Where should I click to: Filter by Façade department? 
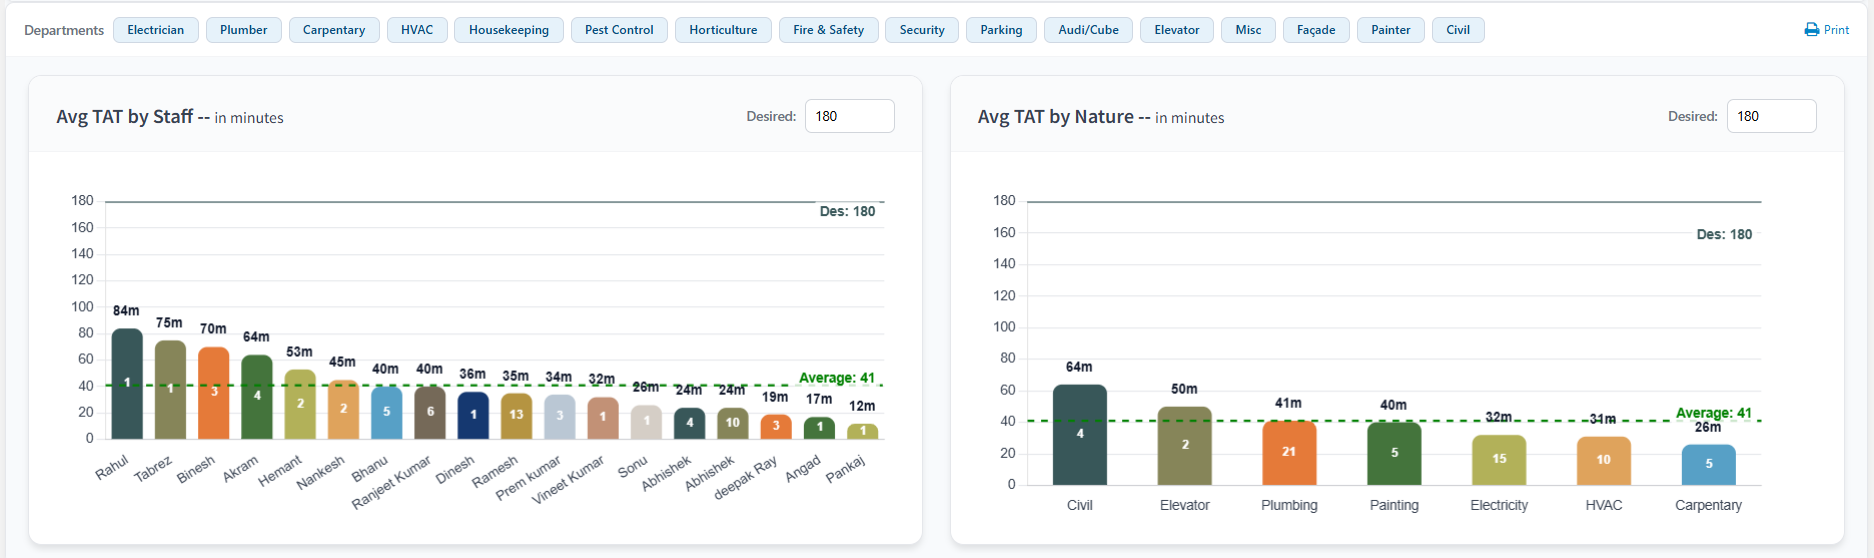1315,30
